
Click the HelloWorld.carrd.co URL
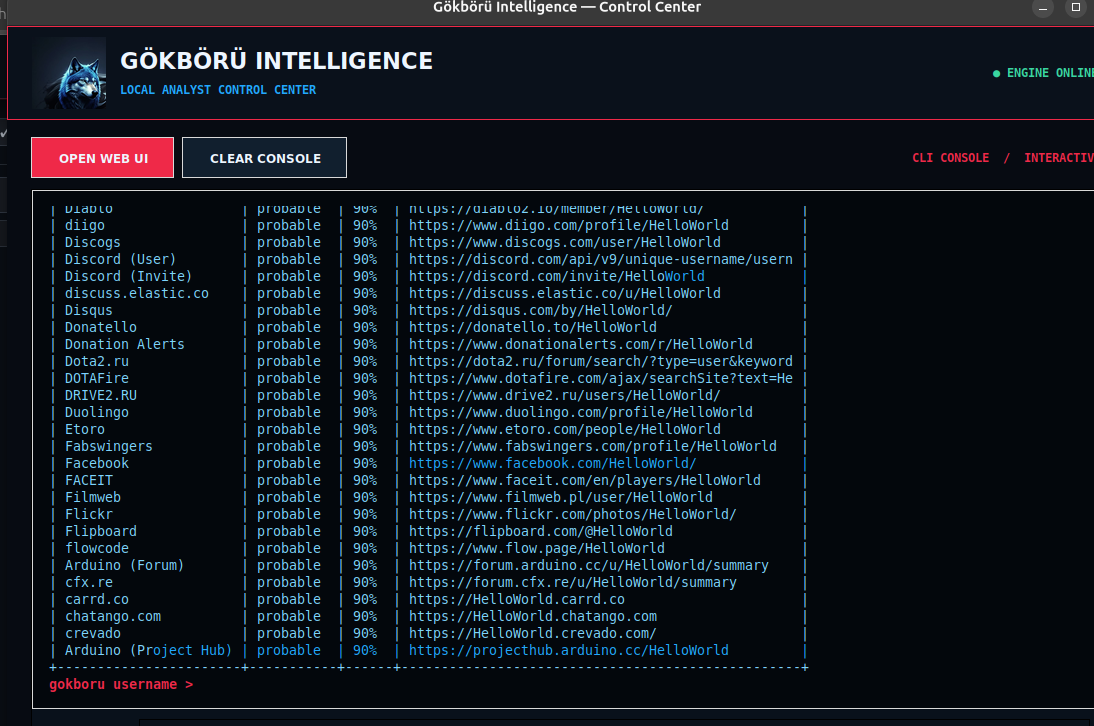[517, 599]
